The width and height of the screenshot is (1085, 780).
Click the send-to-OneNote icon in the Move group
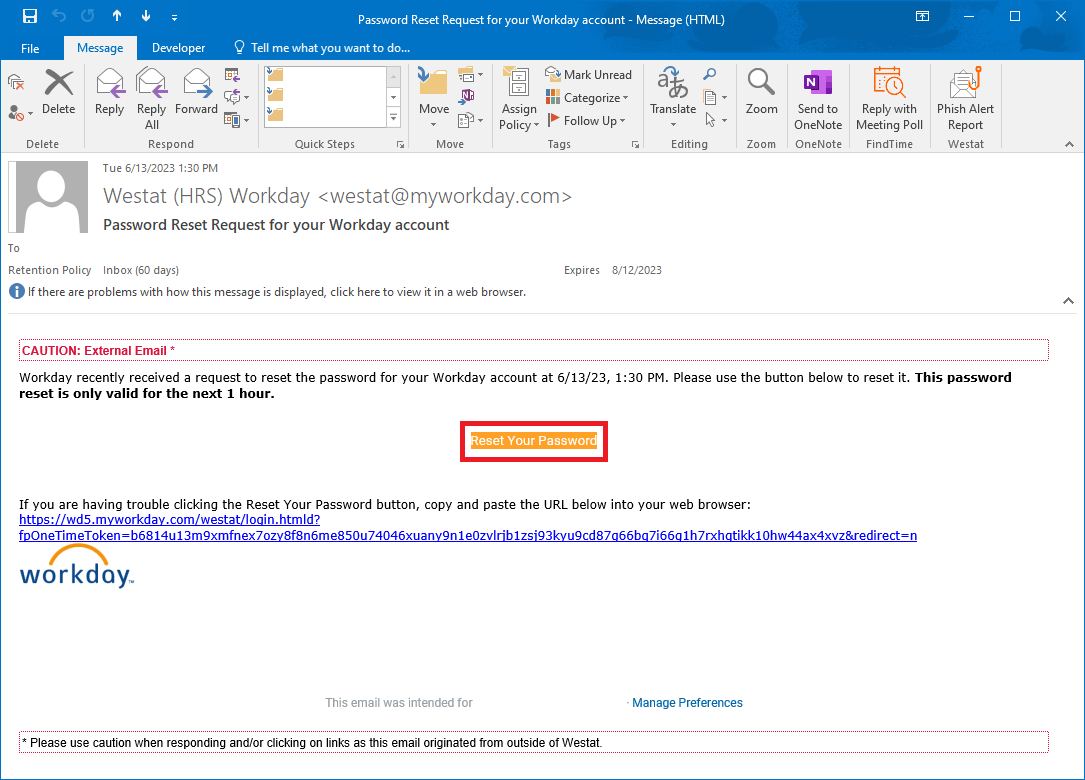coord(467,96)
